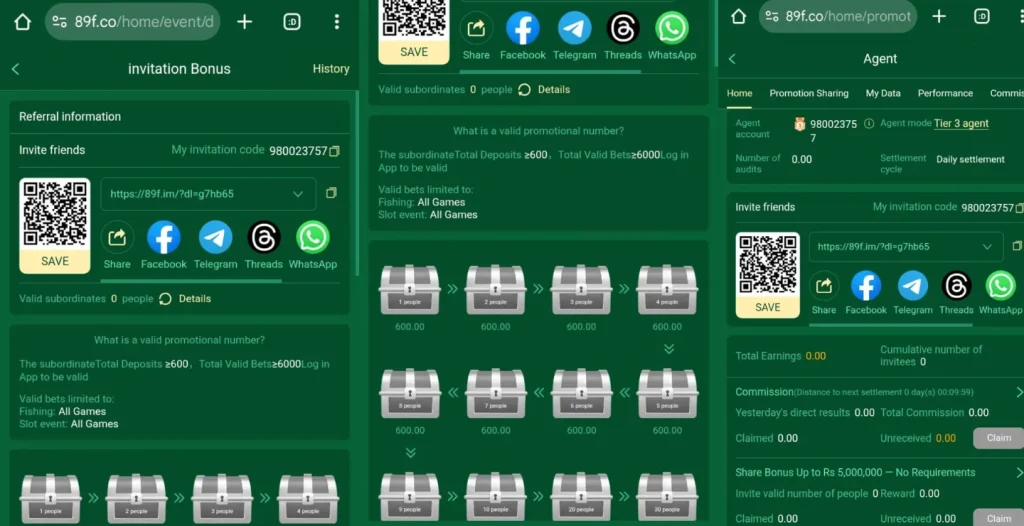This screenshot has height=526, width=1024.
Task: Open the browser three-dot menu
Action: 337,22
